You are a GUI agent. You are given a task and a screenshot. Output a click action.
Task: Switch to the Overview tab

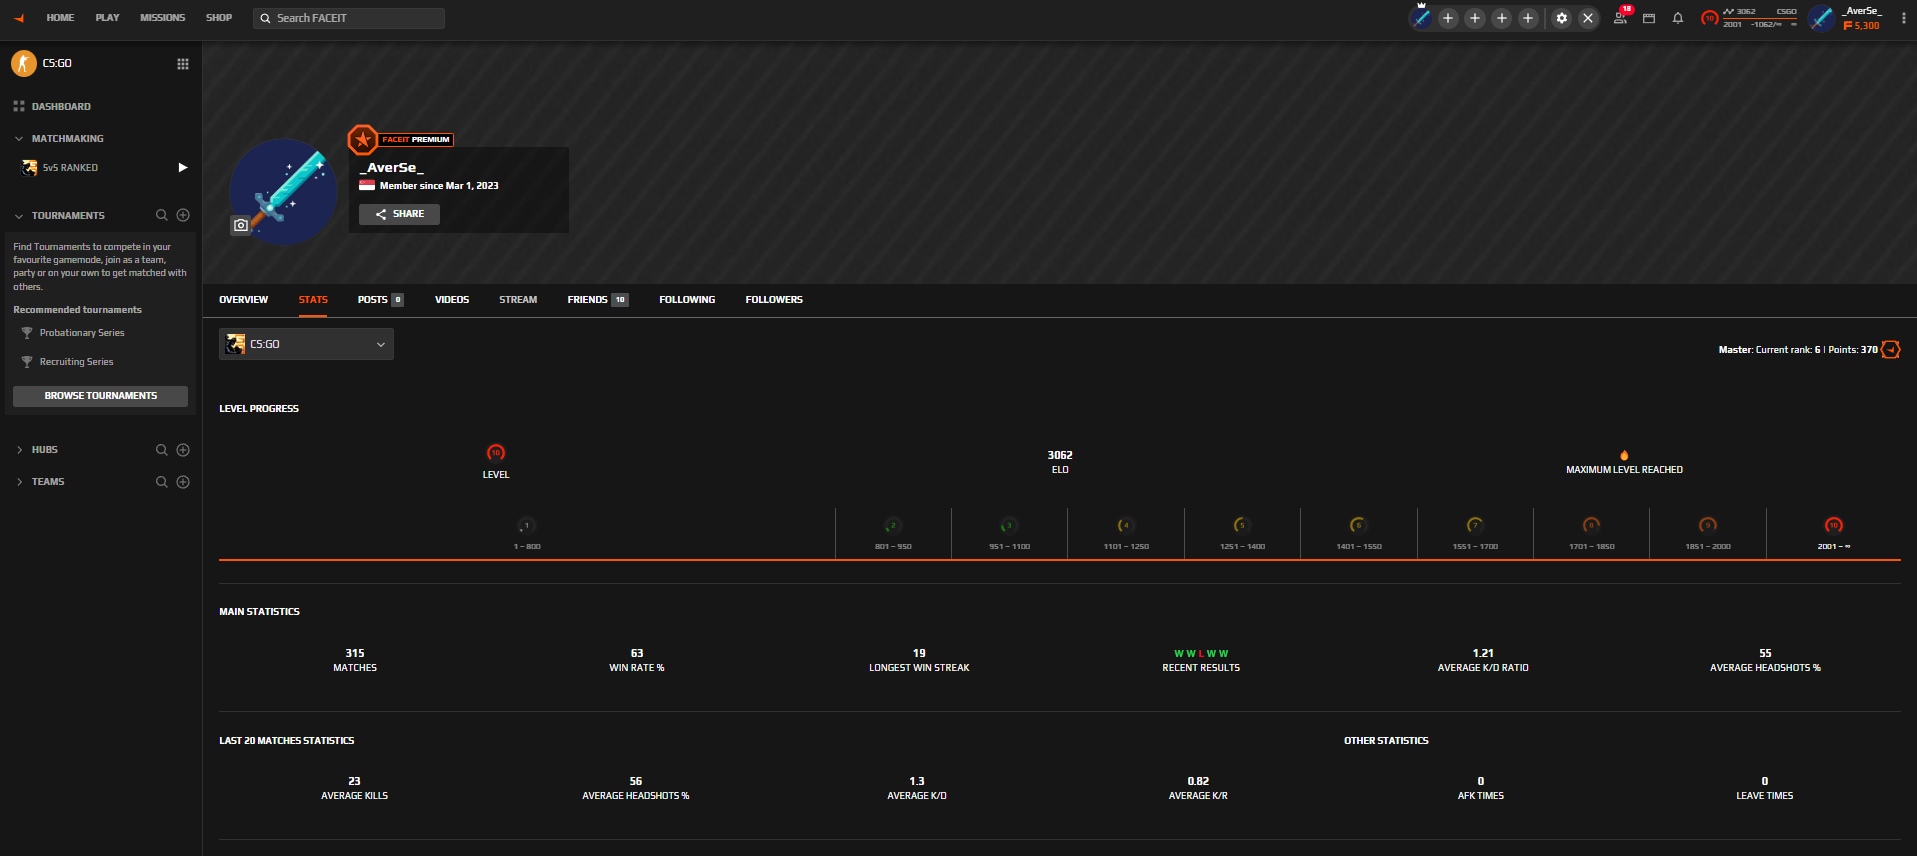pos(244,300)
